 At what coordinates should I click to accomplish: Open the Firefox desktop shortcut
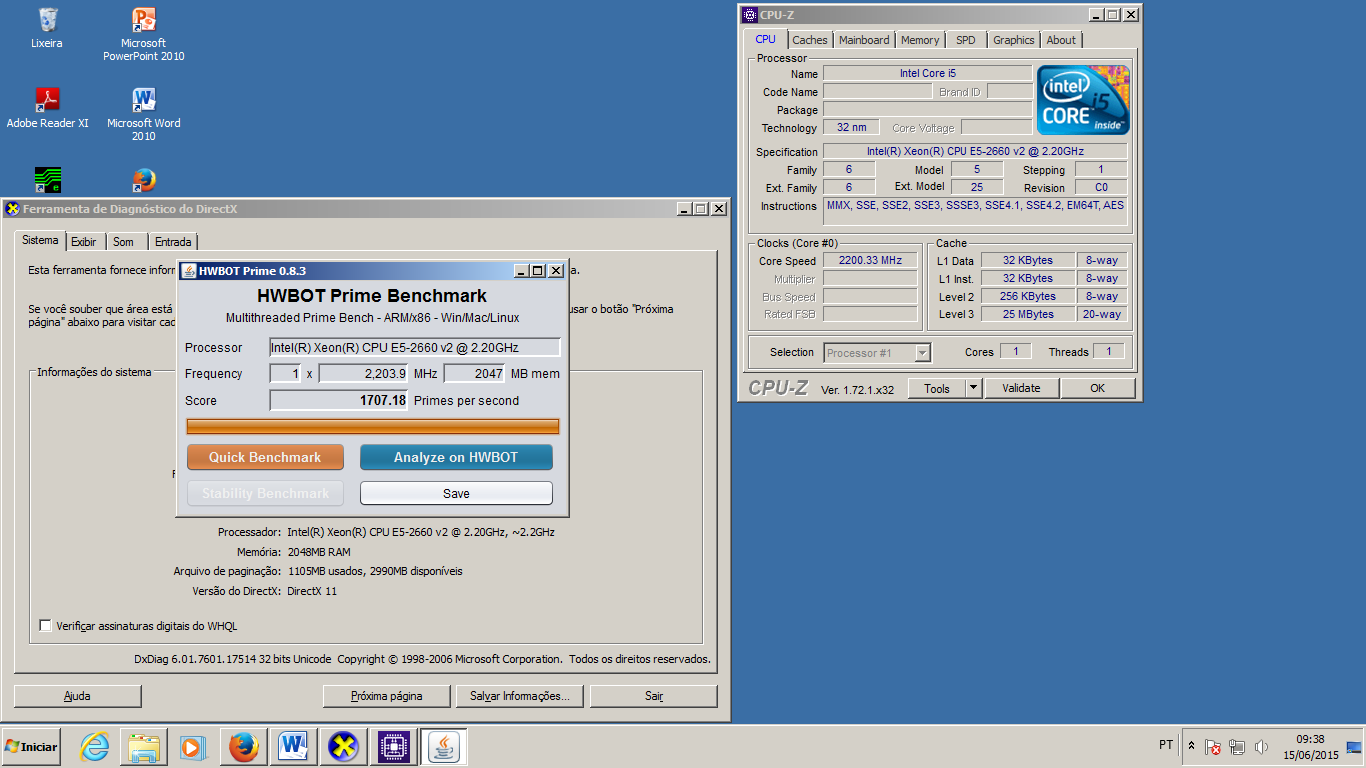tap(144, 180)
